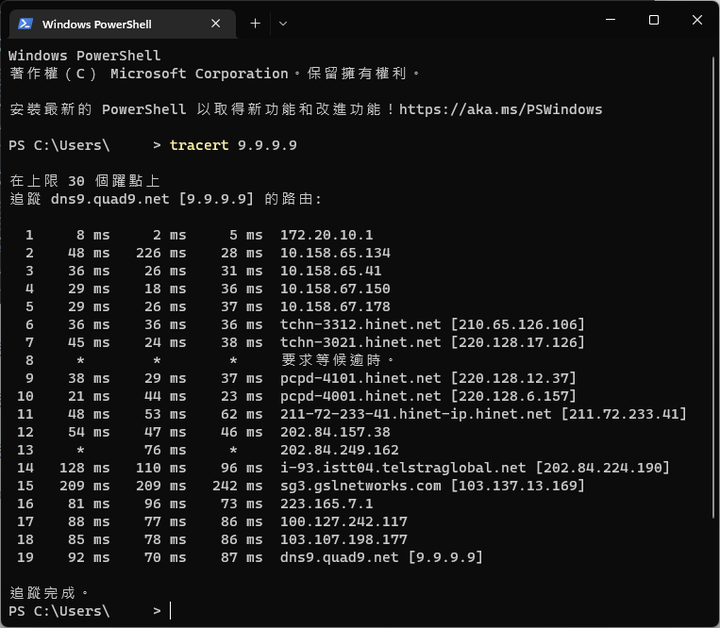The image size is (720, 628).
Task: Click the 242 ms value in hop 15
Action: coord(237,486)
